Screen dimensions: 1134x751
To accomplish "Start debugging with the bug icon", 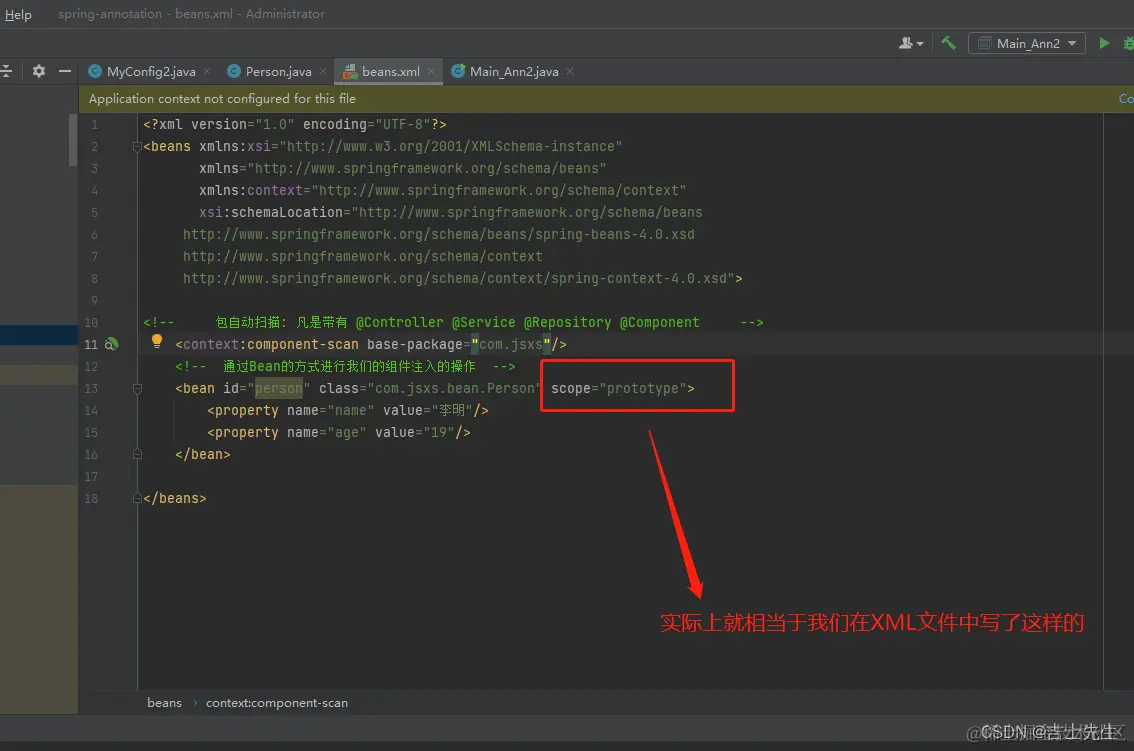I will 1128,43.
